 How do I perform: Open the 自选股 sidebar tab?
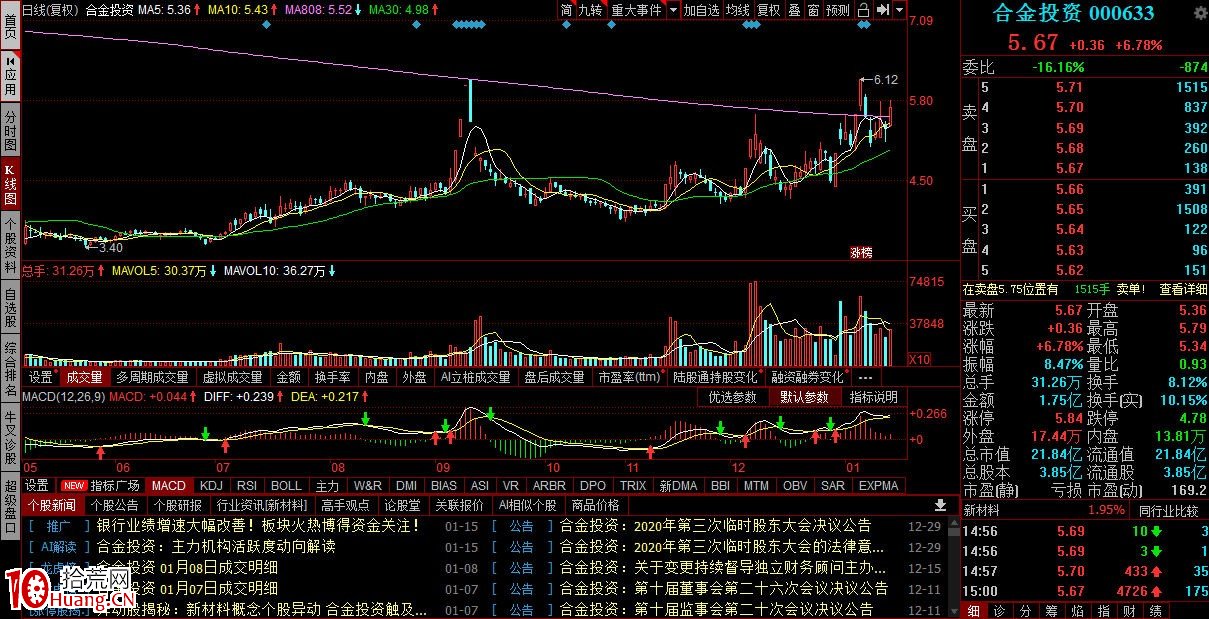[x=10, y=309]
